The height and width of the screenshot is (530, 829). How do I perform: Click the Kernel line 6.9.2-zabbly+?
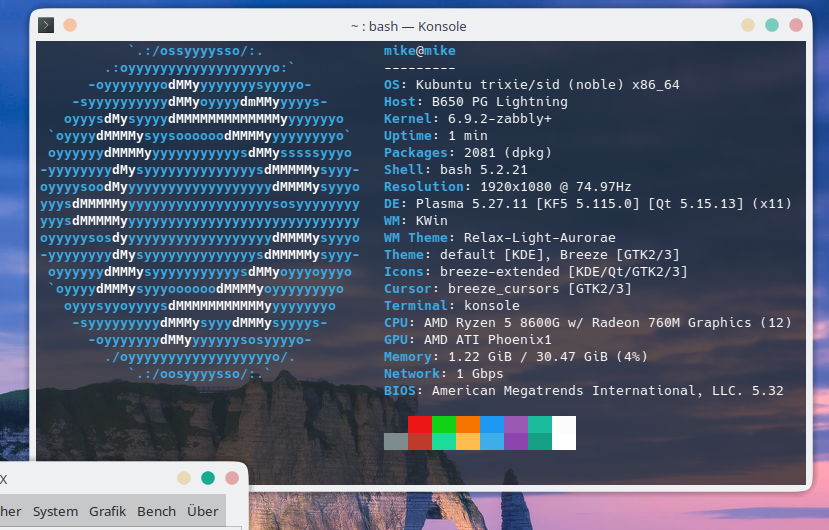[x=468, y=118]
